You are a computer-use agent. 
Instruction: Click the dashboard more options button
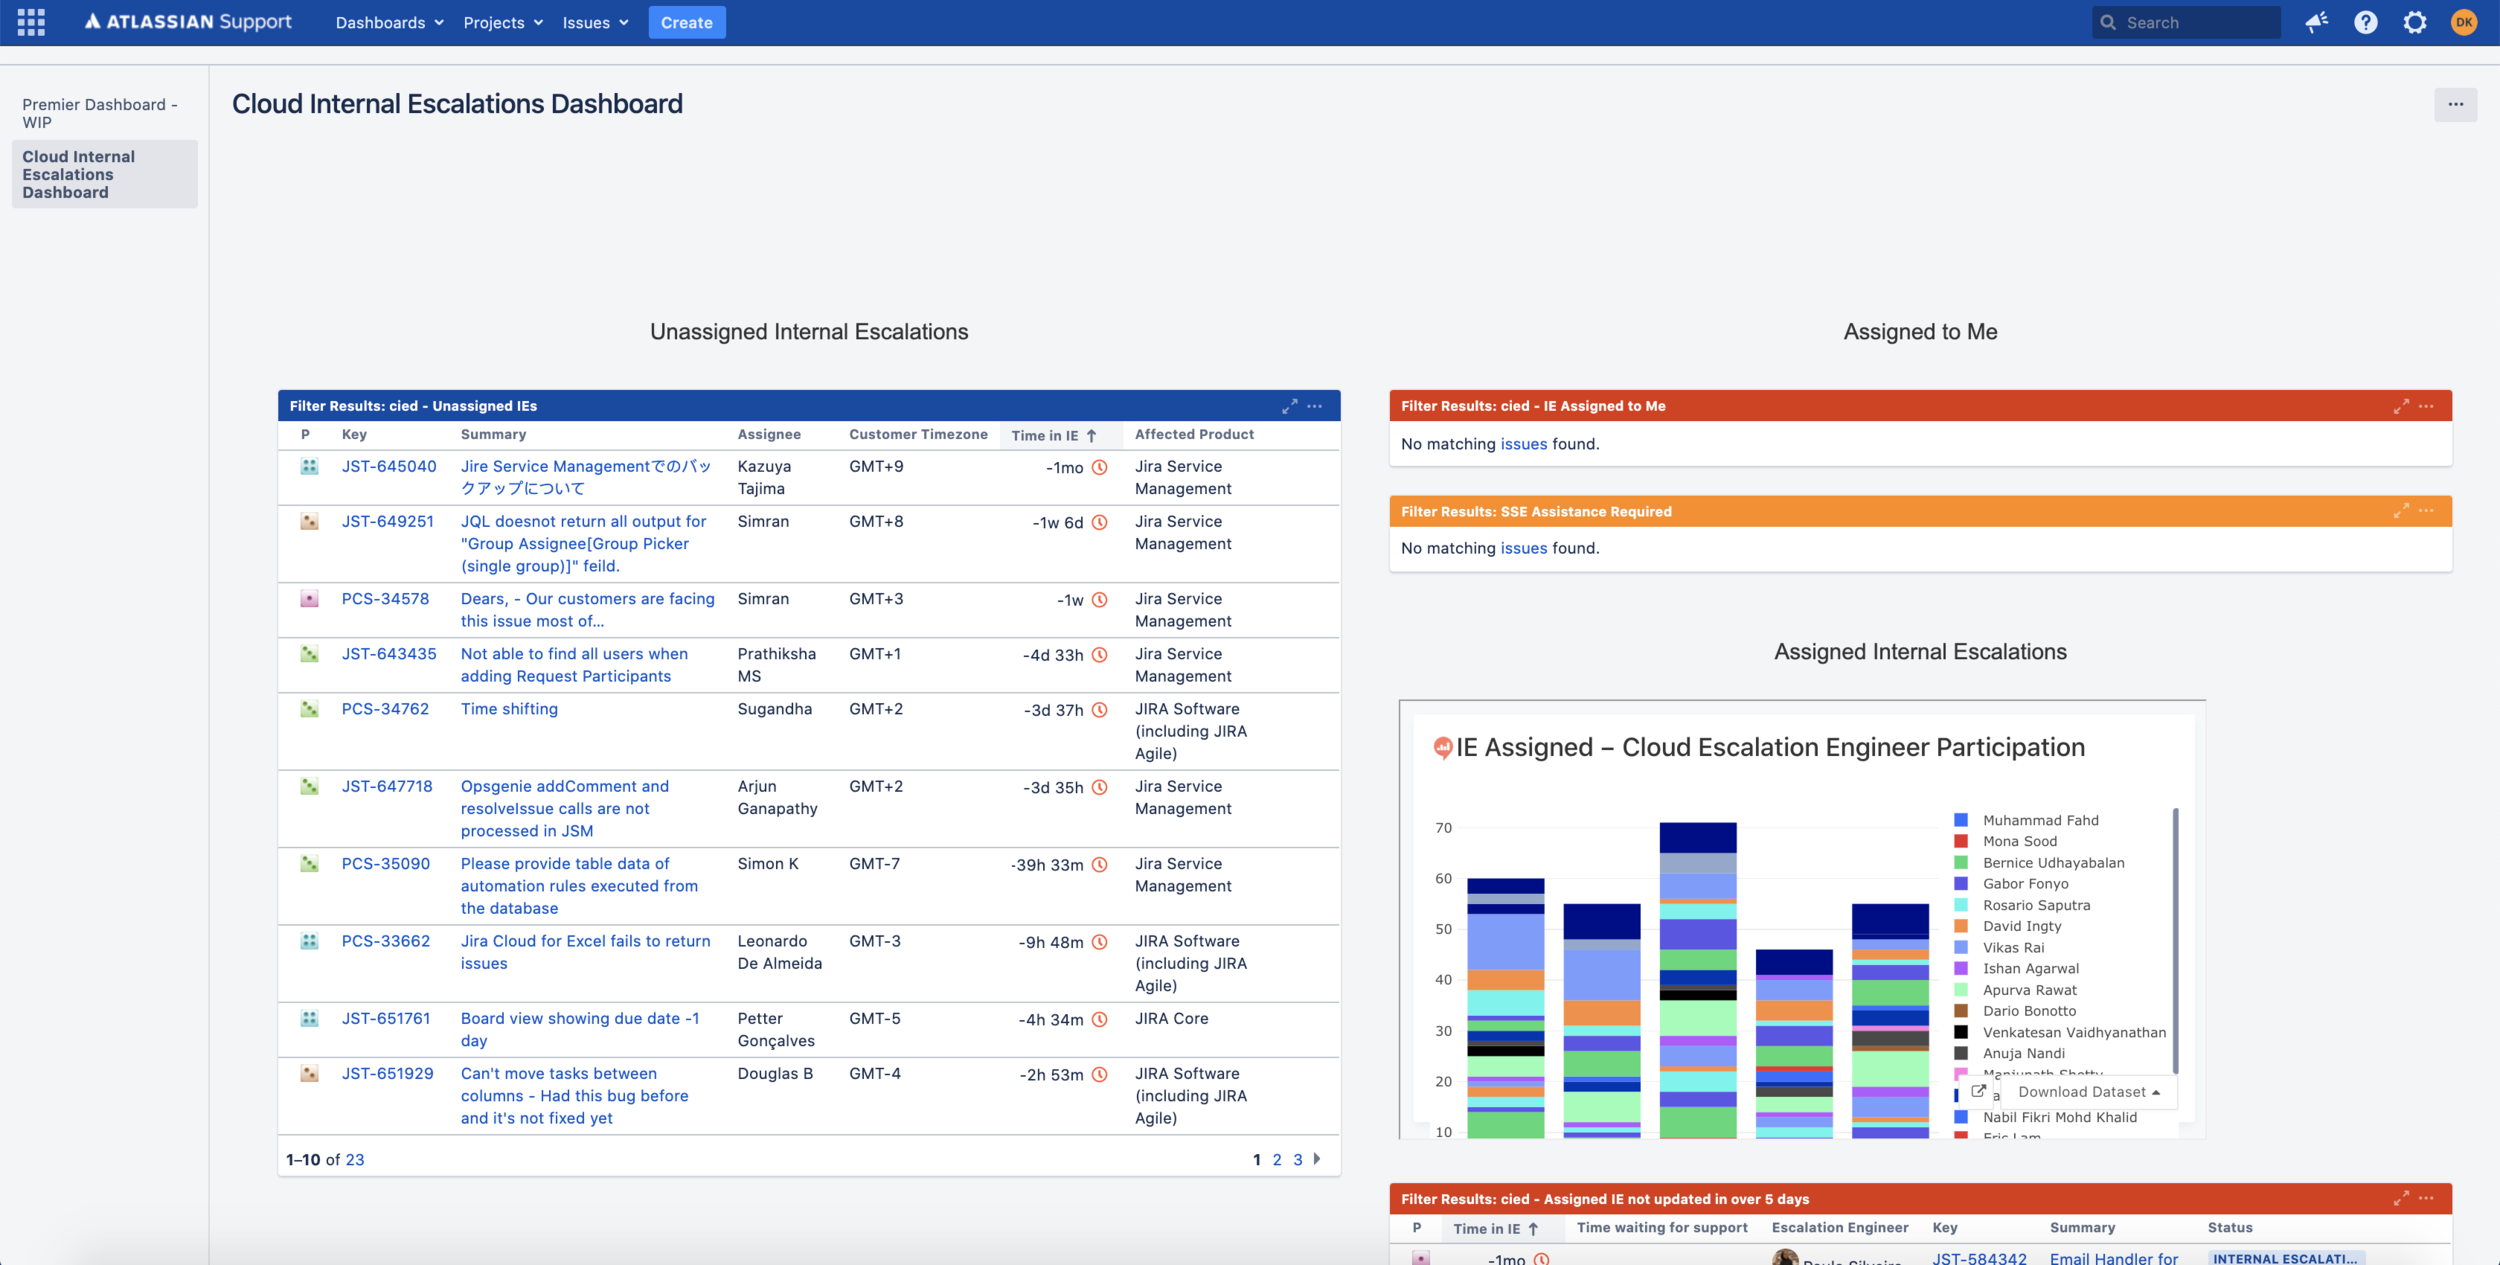[x=2455, y=104]
